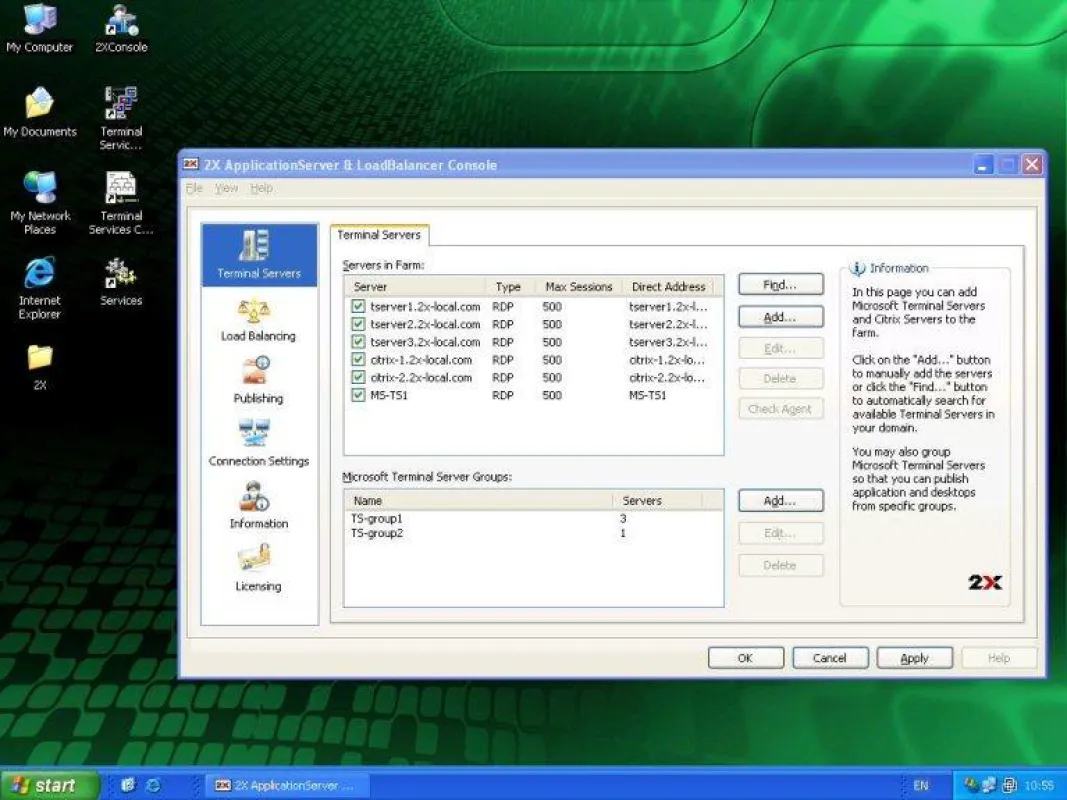Screen dimensions: 1067x800
Task: Click the tserver1.2x-l... direct address cell
Action: pyautogui.click(x=668, y=306)
